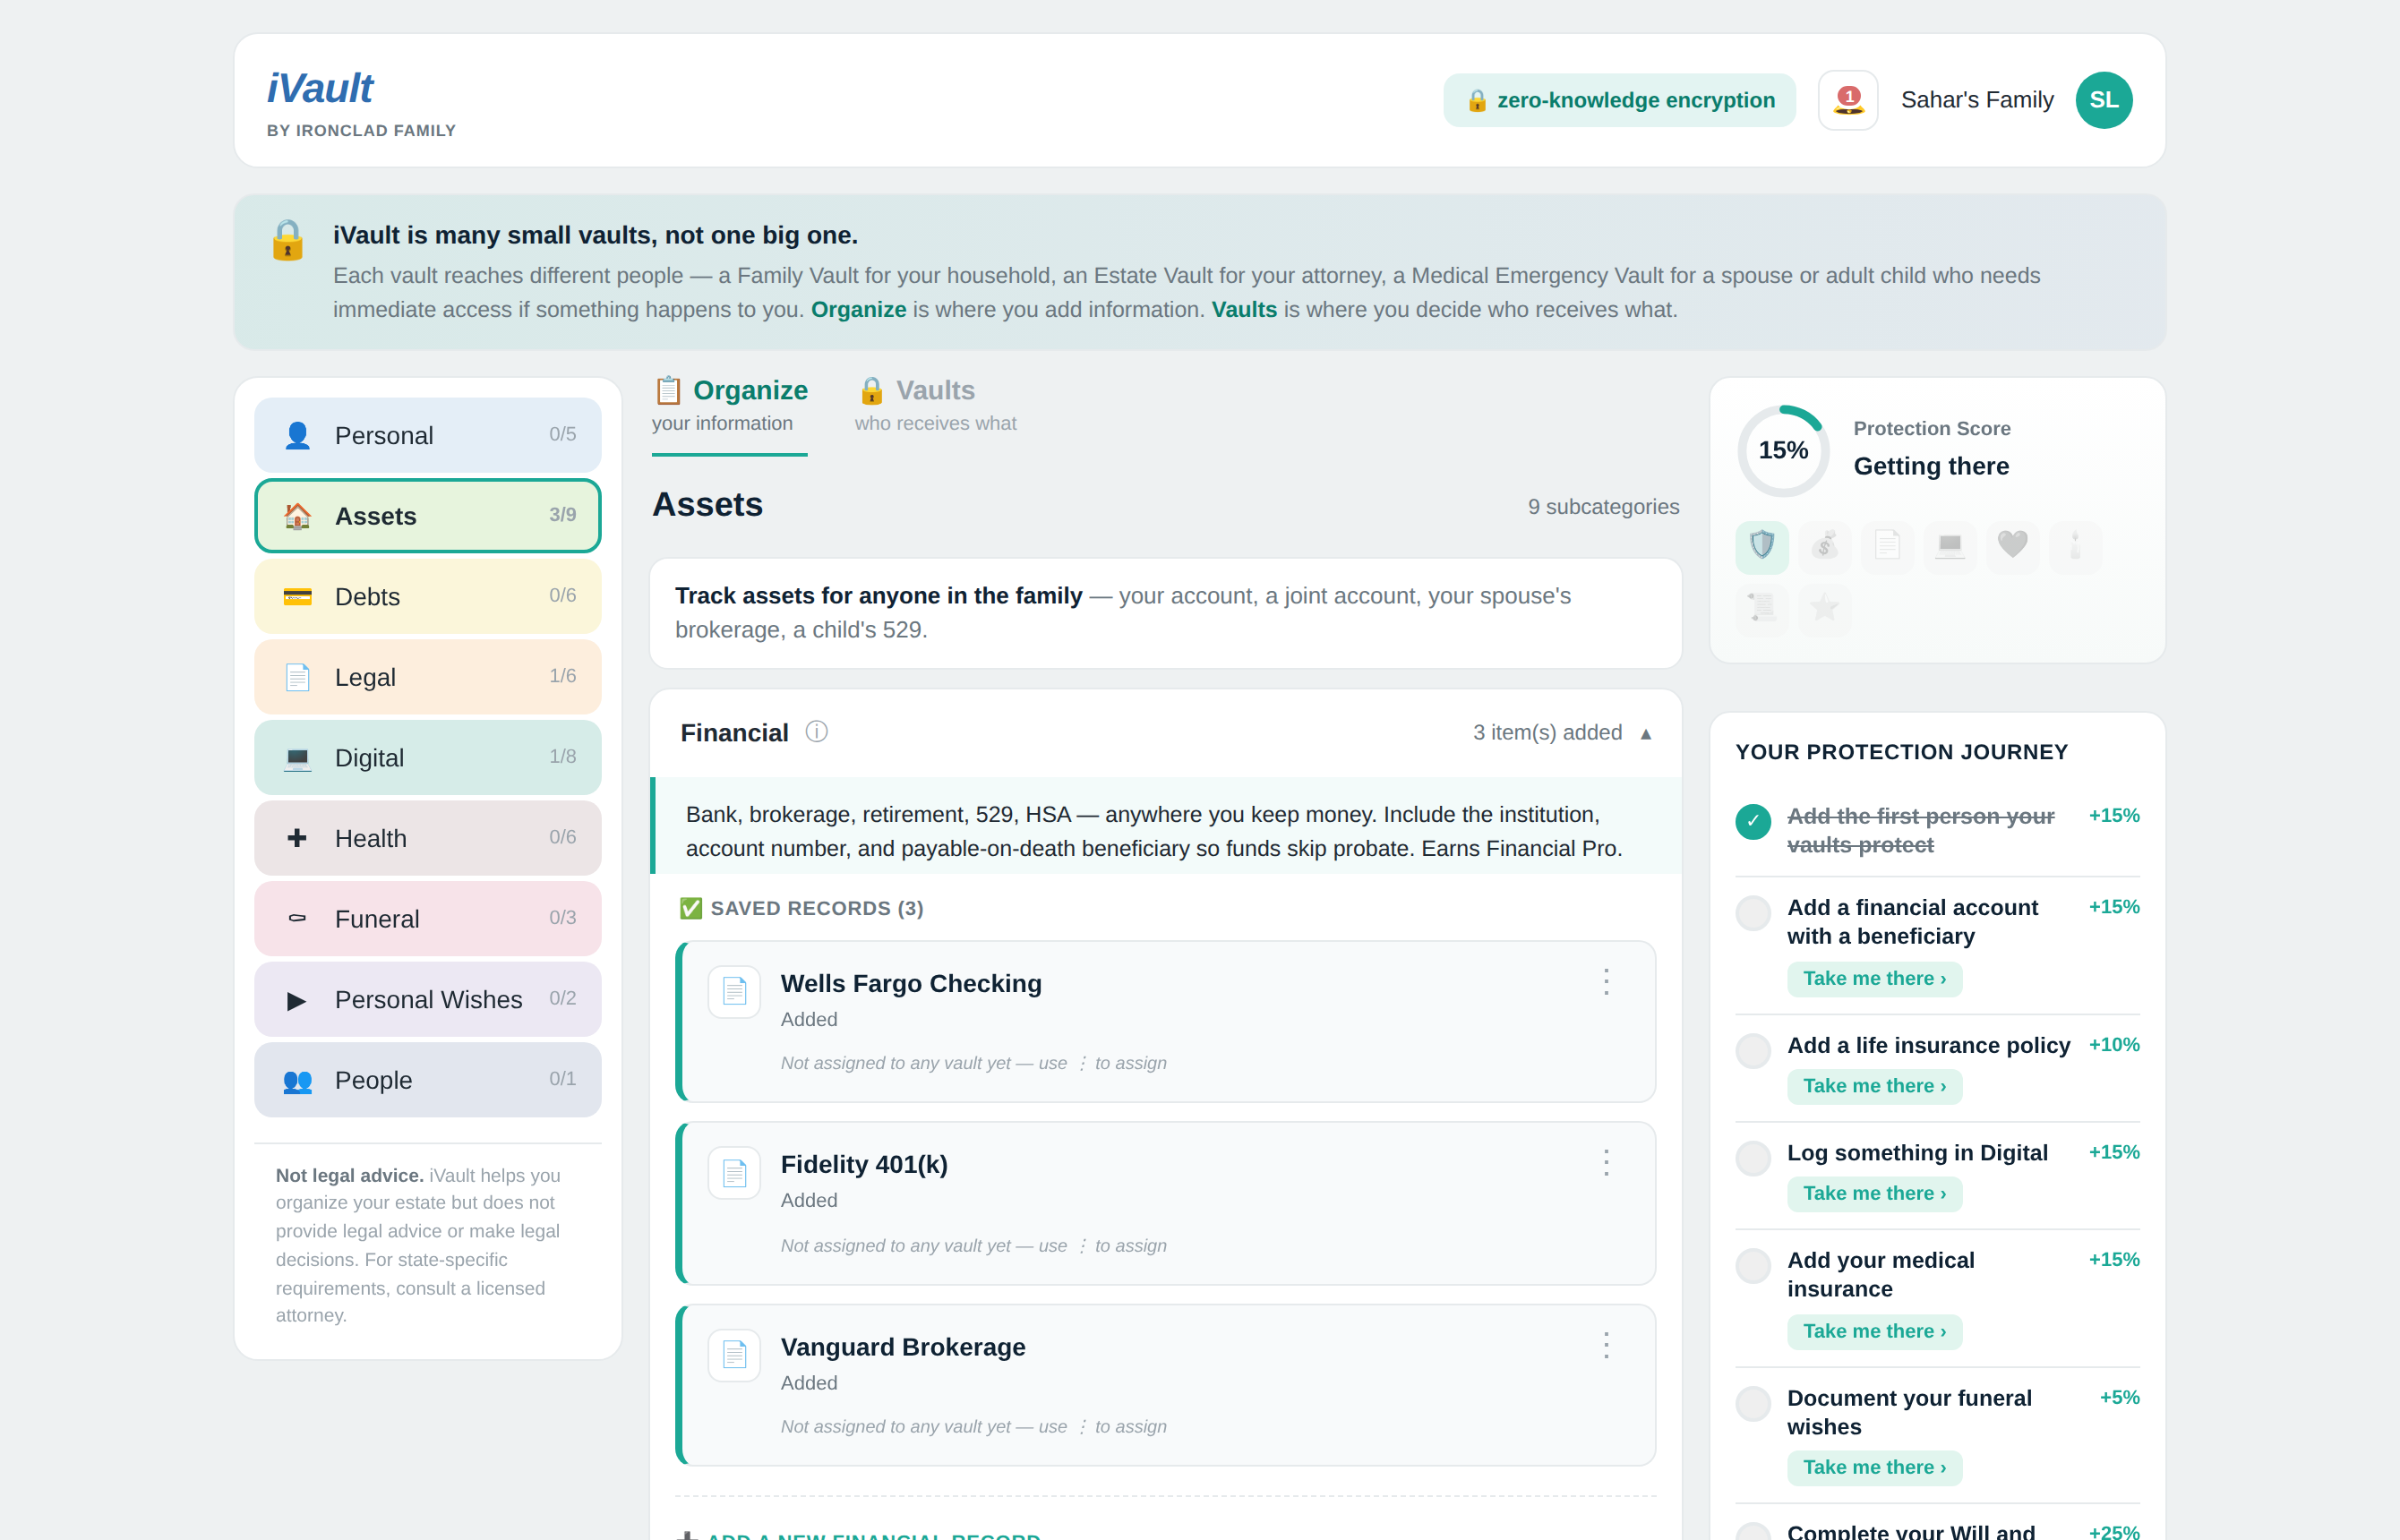The width and height of the screenshot is (2400, 1540).
Task: Check off 'Log something in Digital' step
Action: 1753,1159
